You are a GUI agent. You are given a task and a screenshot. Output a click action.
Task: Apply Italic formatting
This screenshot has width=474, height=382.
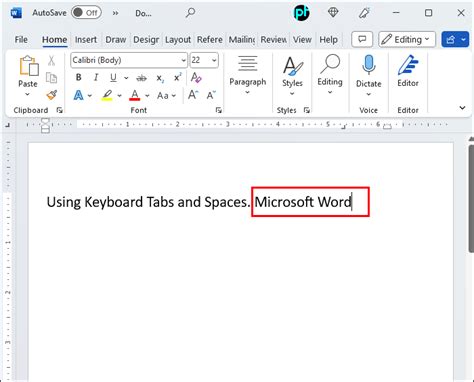96,78
